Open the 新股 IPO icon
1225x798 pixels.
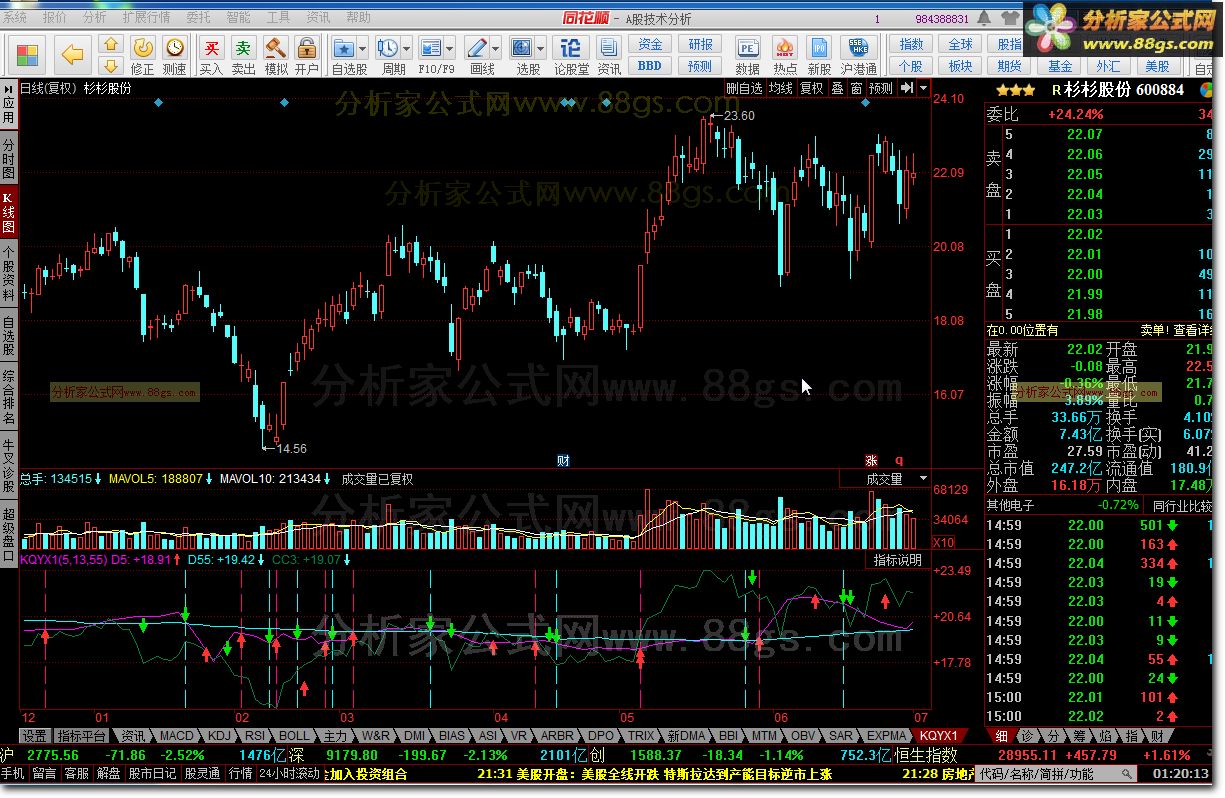coord(820,47)
